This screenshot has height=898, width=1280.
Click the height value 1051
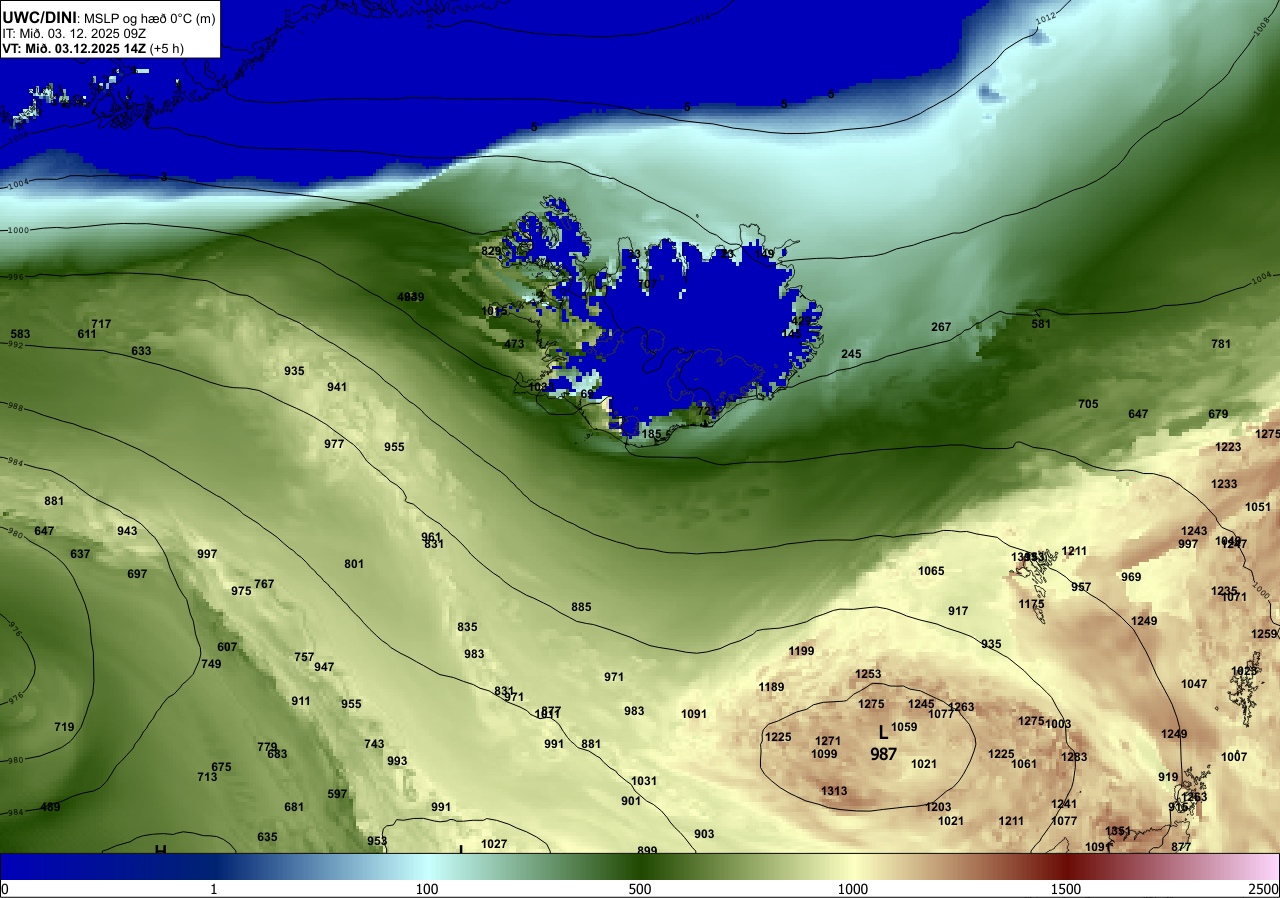1258,507
